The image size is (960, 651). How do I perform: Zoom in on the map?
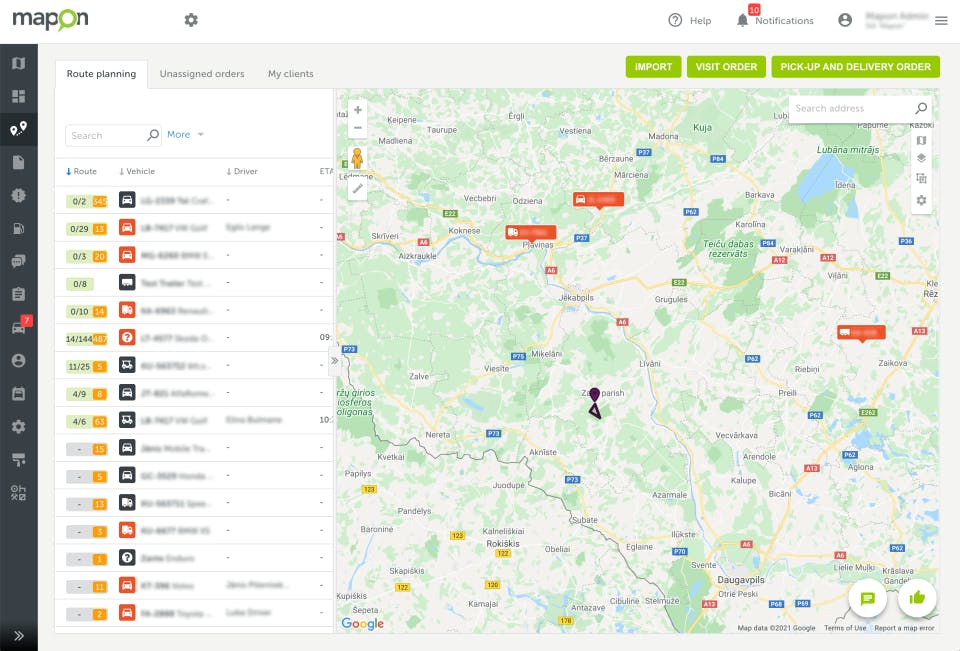[358, 110]
